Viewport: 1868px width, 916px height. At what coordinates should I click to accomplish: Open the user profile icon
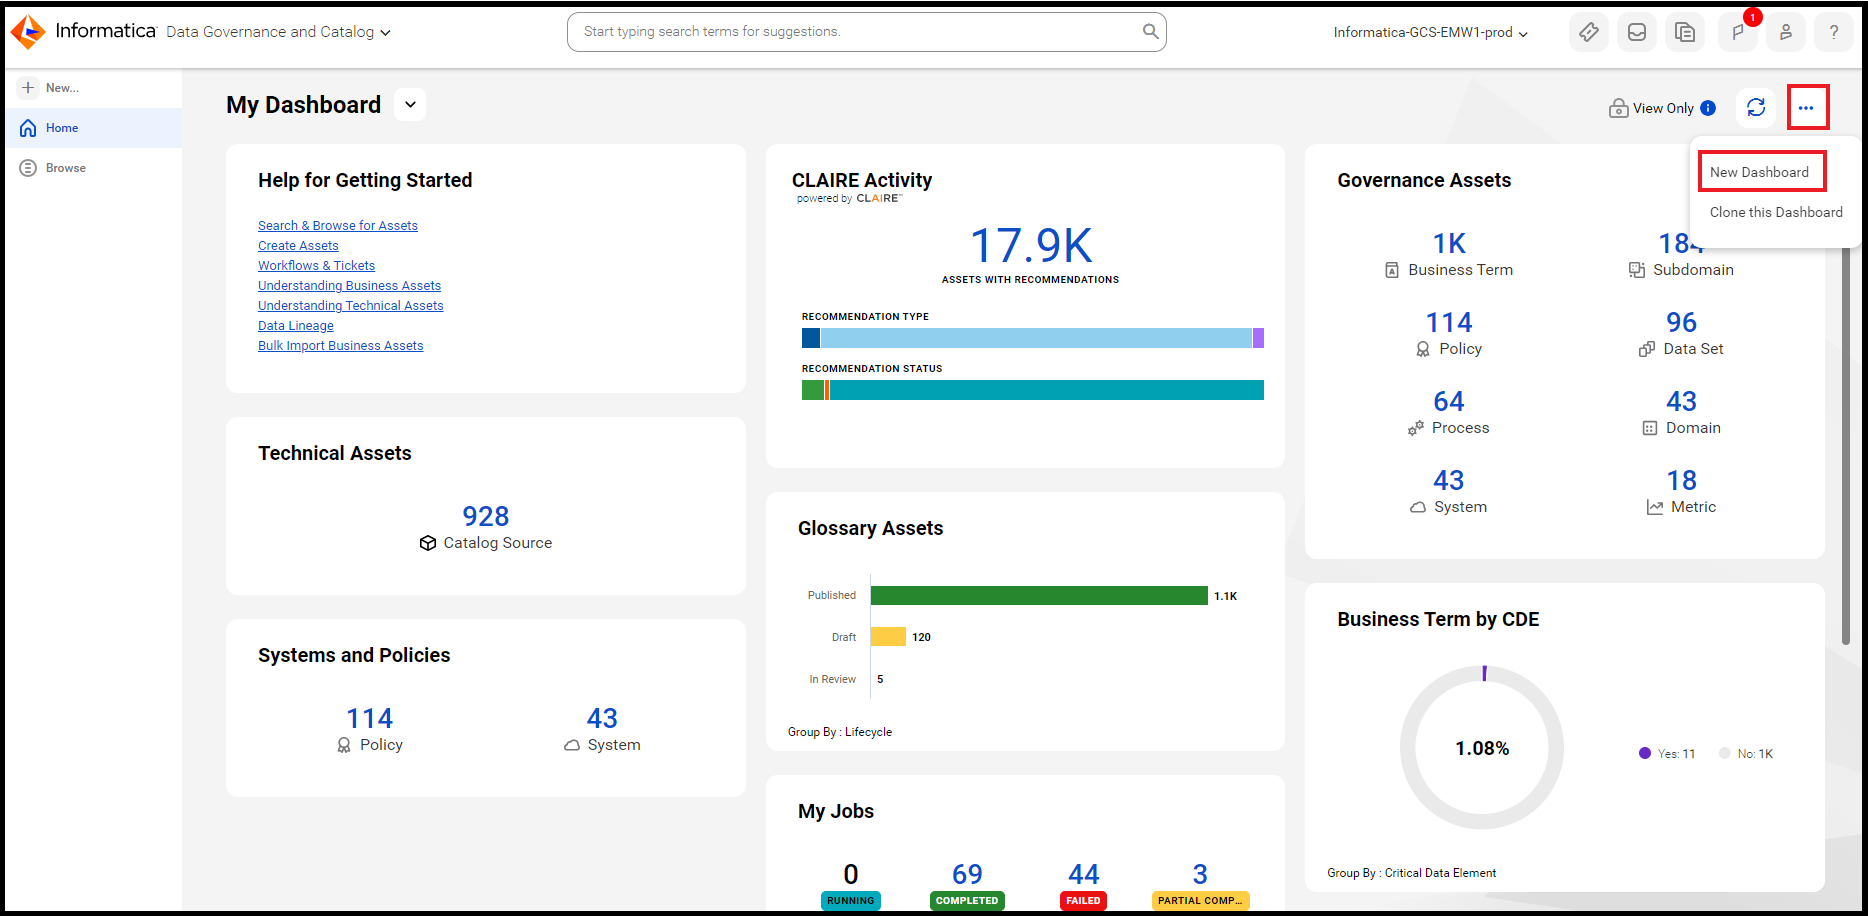click(x=1786, y=32)
